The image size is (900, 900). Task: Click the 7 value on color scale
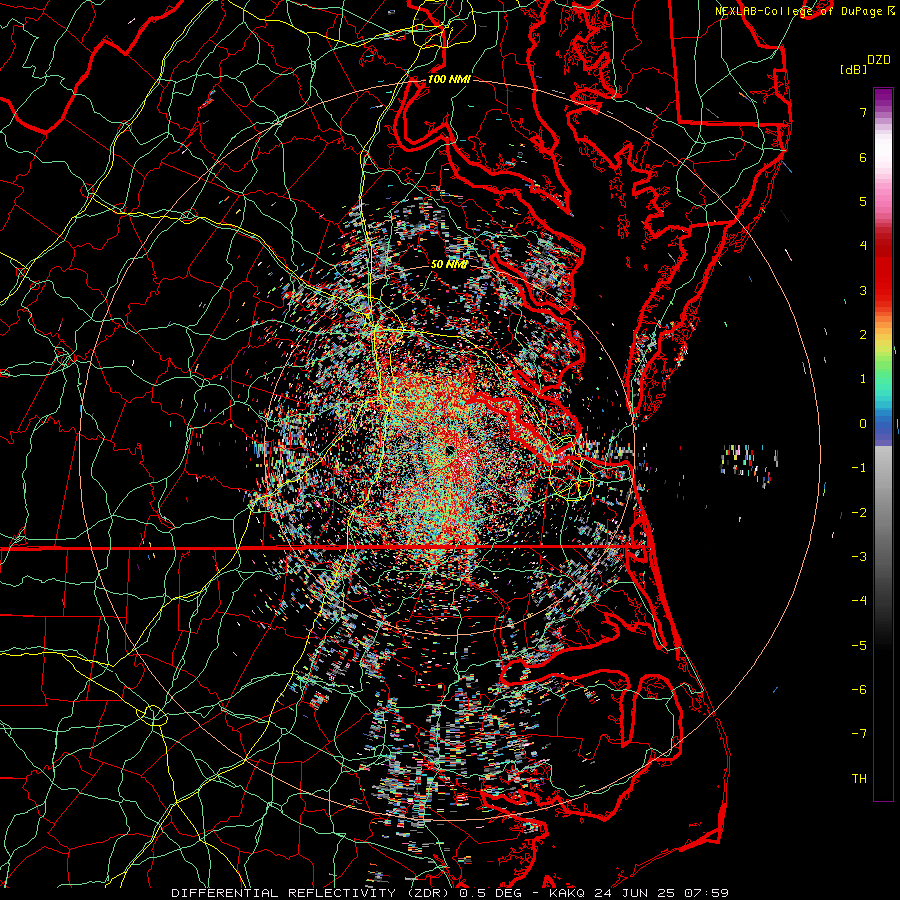(863, 112)
